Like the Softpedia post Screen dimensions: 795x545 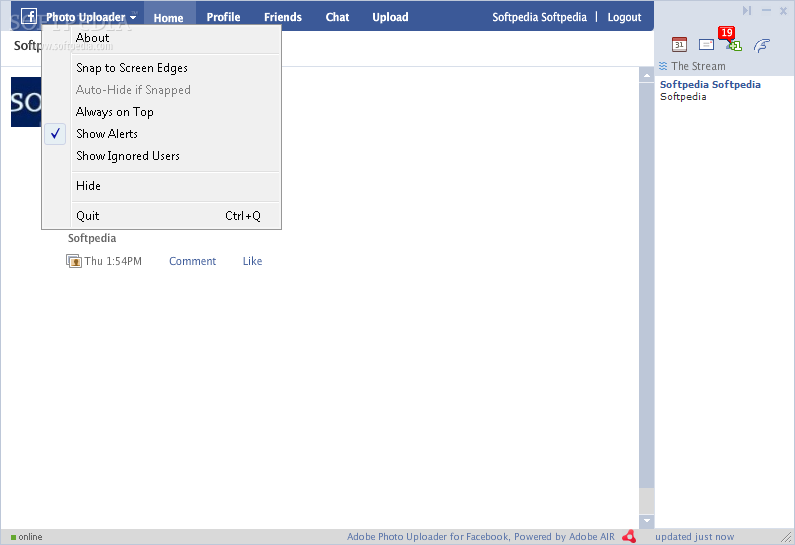click(x=252, y=261)
